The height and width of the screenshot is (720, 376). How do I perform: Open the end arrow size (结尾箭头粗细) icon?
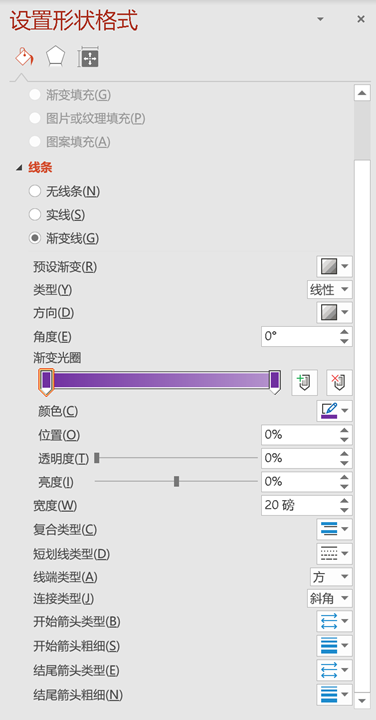pos(334,694)
